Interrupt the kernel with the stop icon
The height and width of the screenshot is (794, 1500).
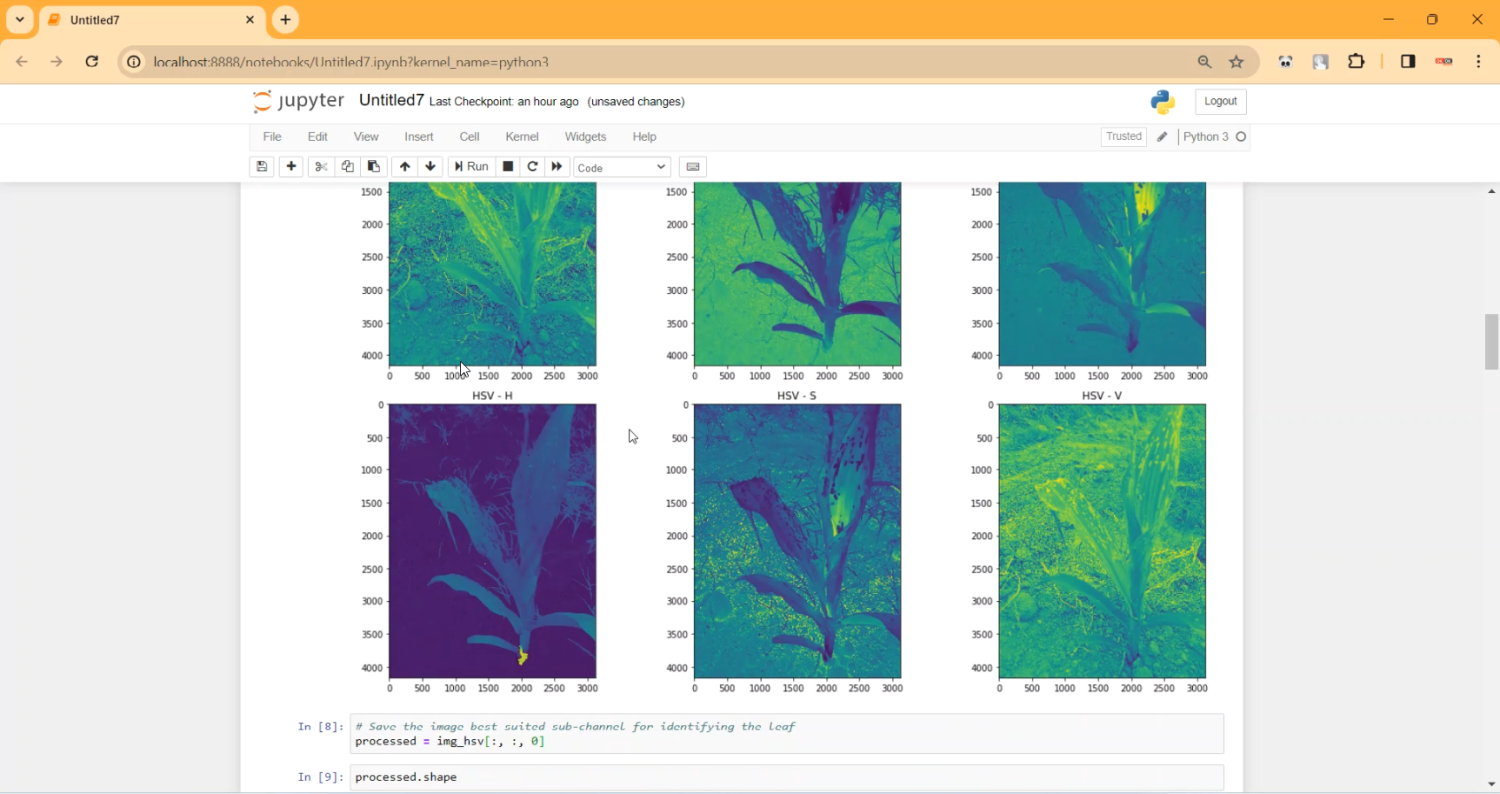508,167
